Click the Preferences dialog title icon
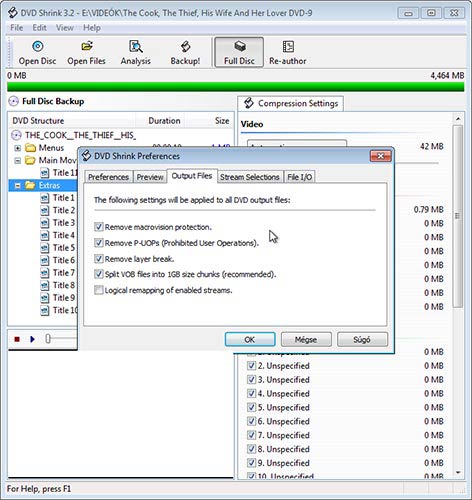This screenshot has height=500, width=472. 87,156
